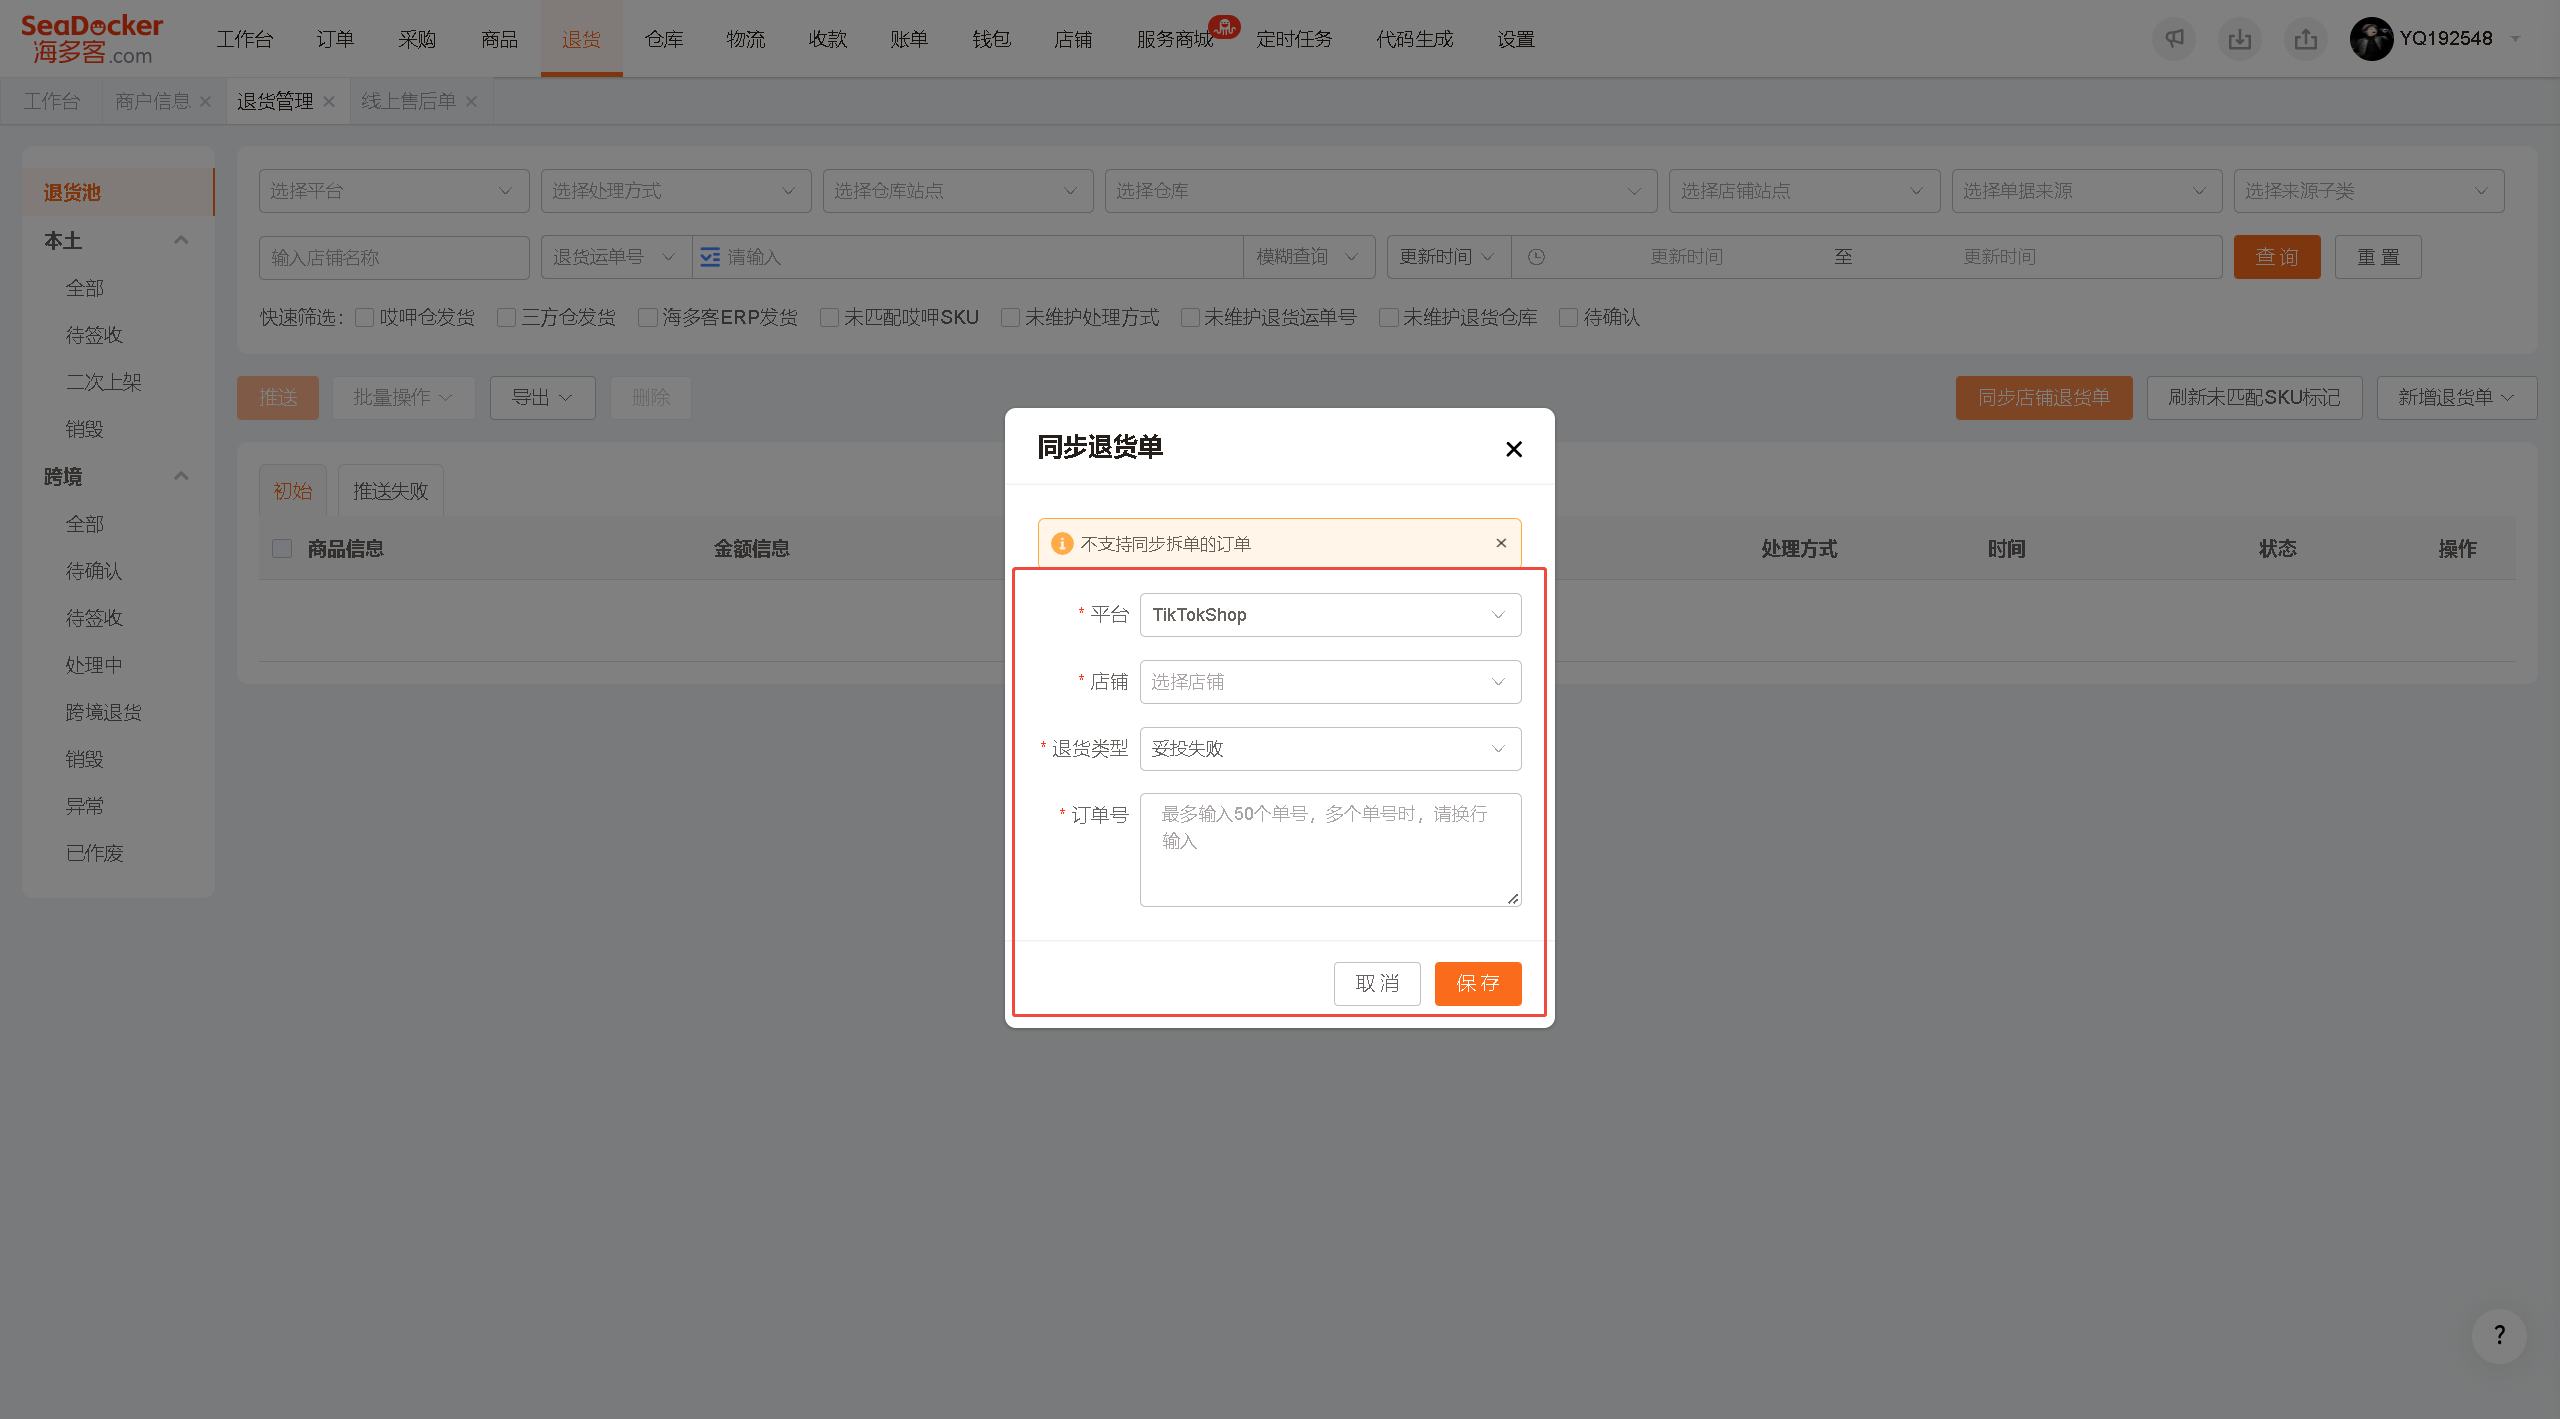Collapse the 跨境 sidebar section
Image resolution: width=2560 pixels, height=1419 pixels.
point(181,476)
